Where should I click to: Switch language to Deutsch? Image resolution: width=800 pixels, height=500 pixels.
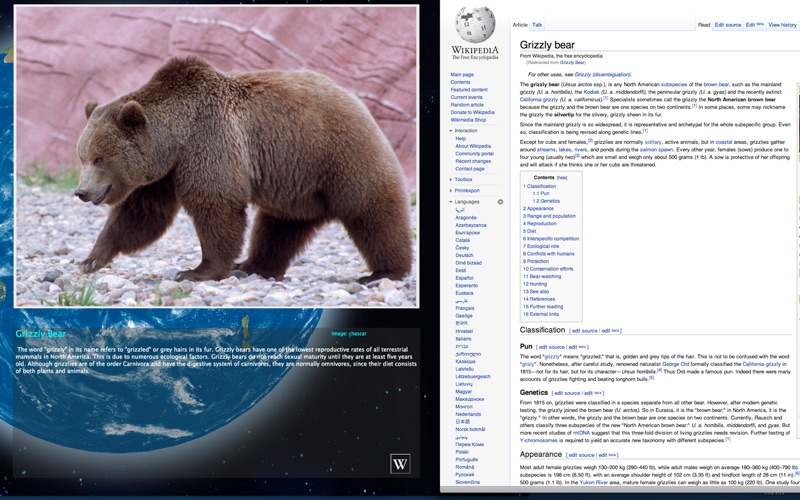point(464,255)
